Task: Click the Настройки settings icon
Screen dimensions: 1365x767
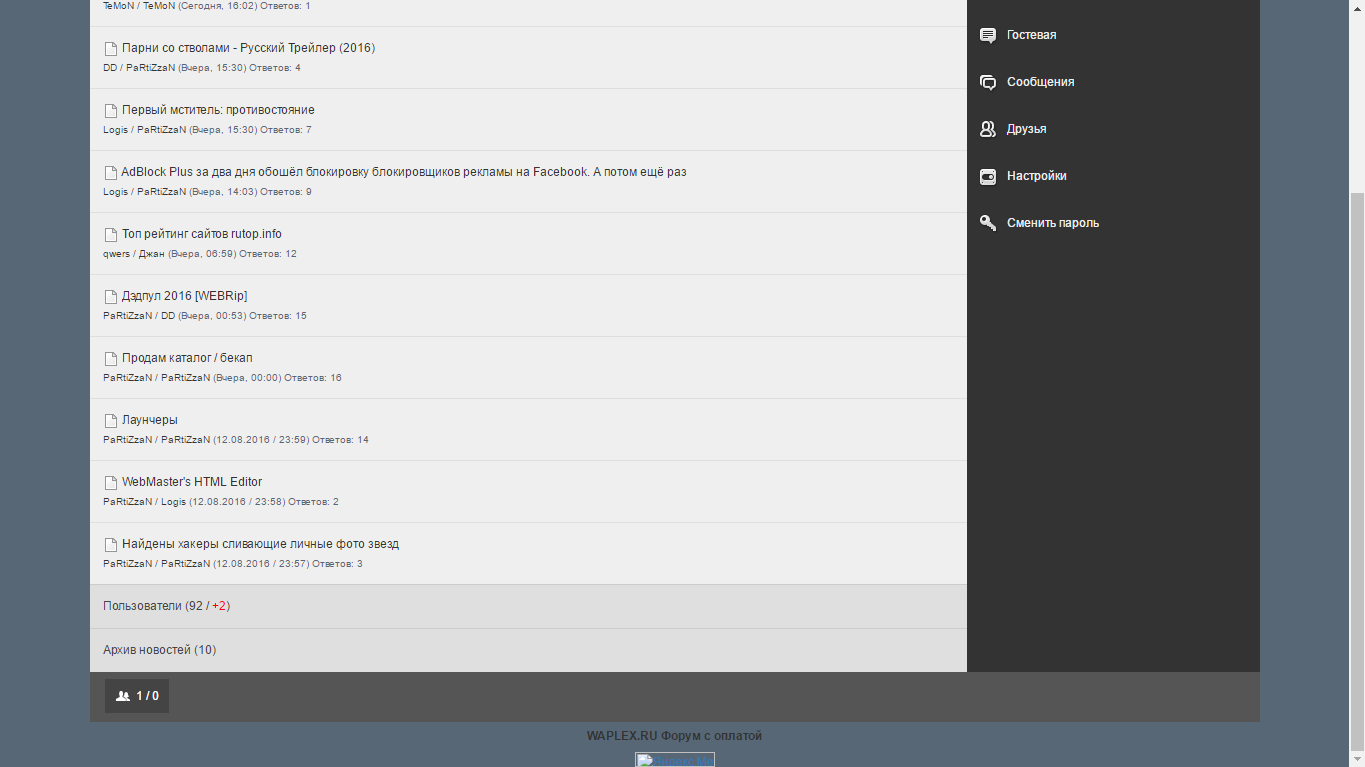Action: (988, 176)
